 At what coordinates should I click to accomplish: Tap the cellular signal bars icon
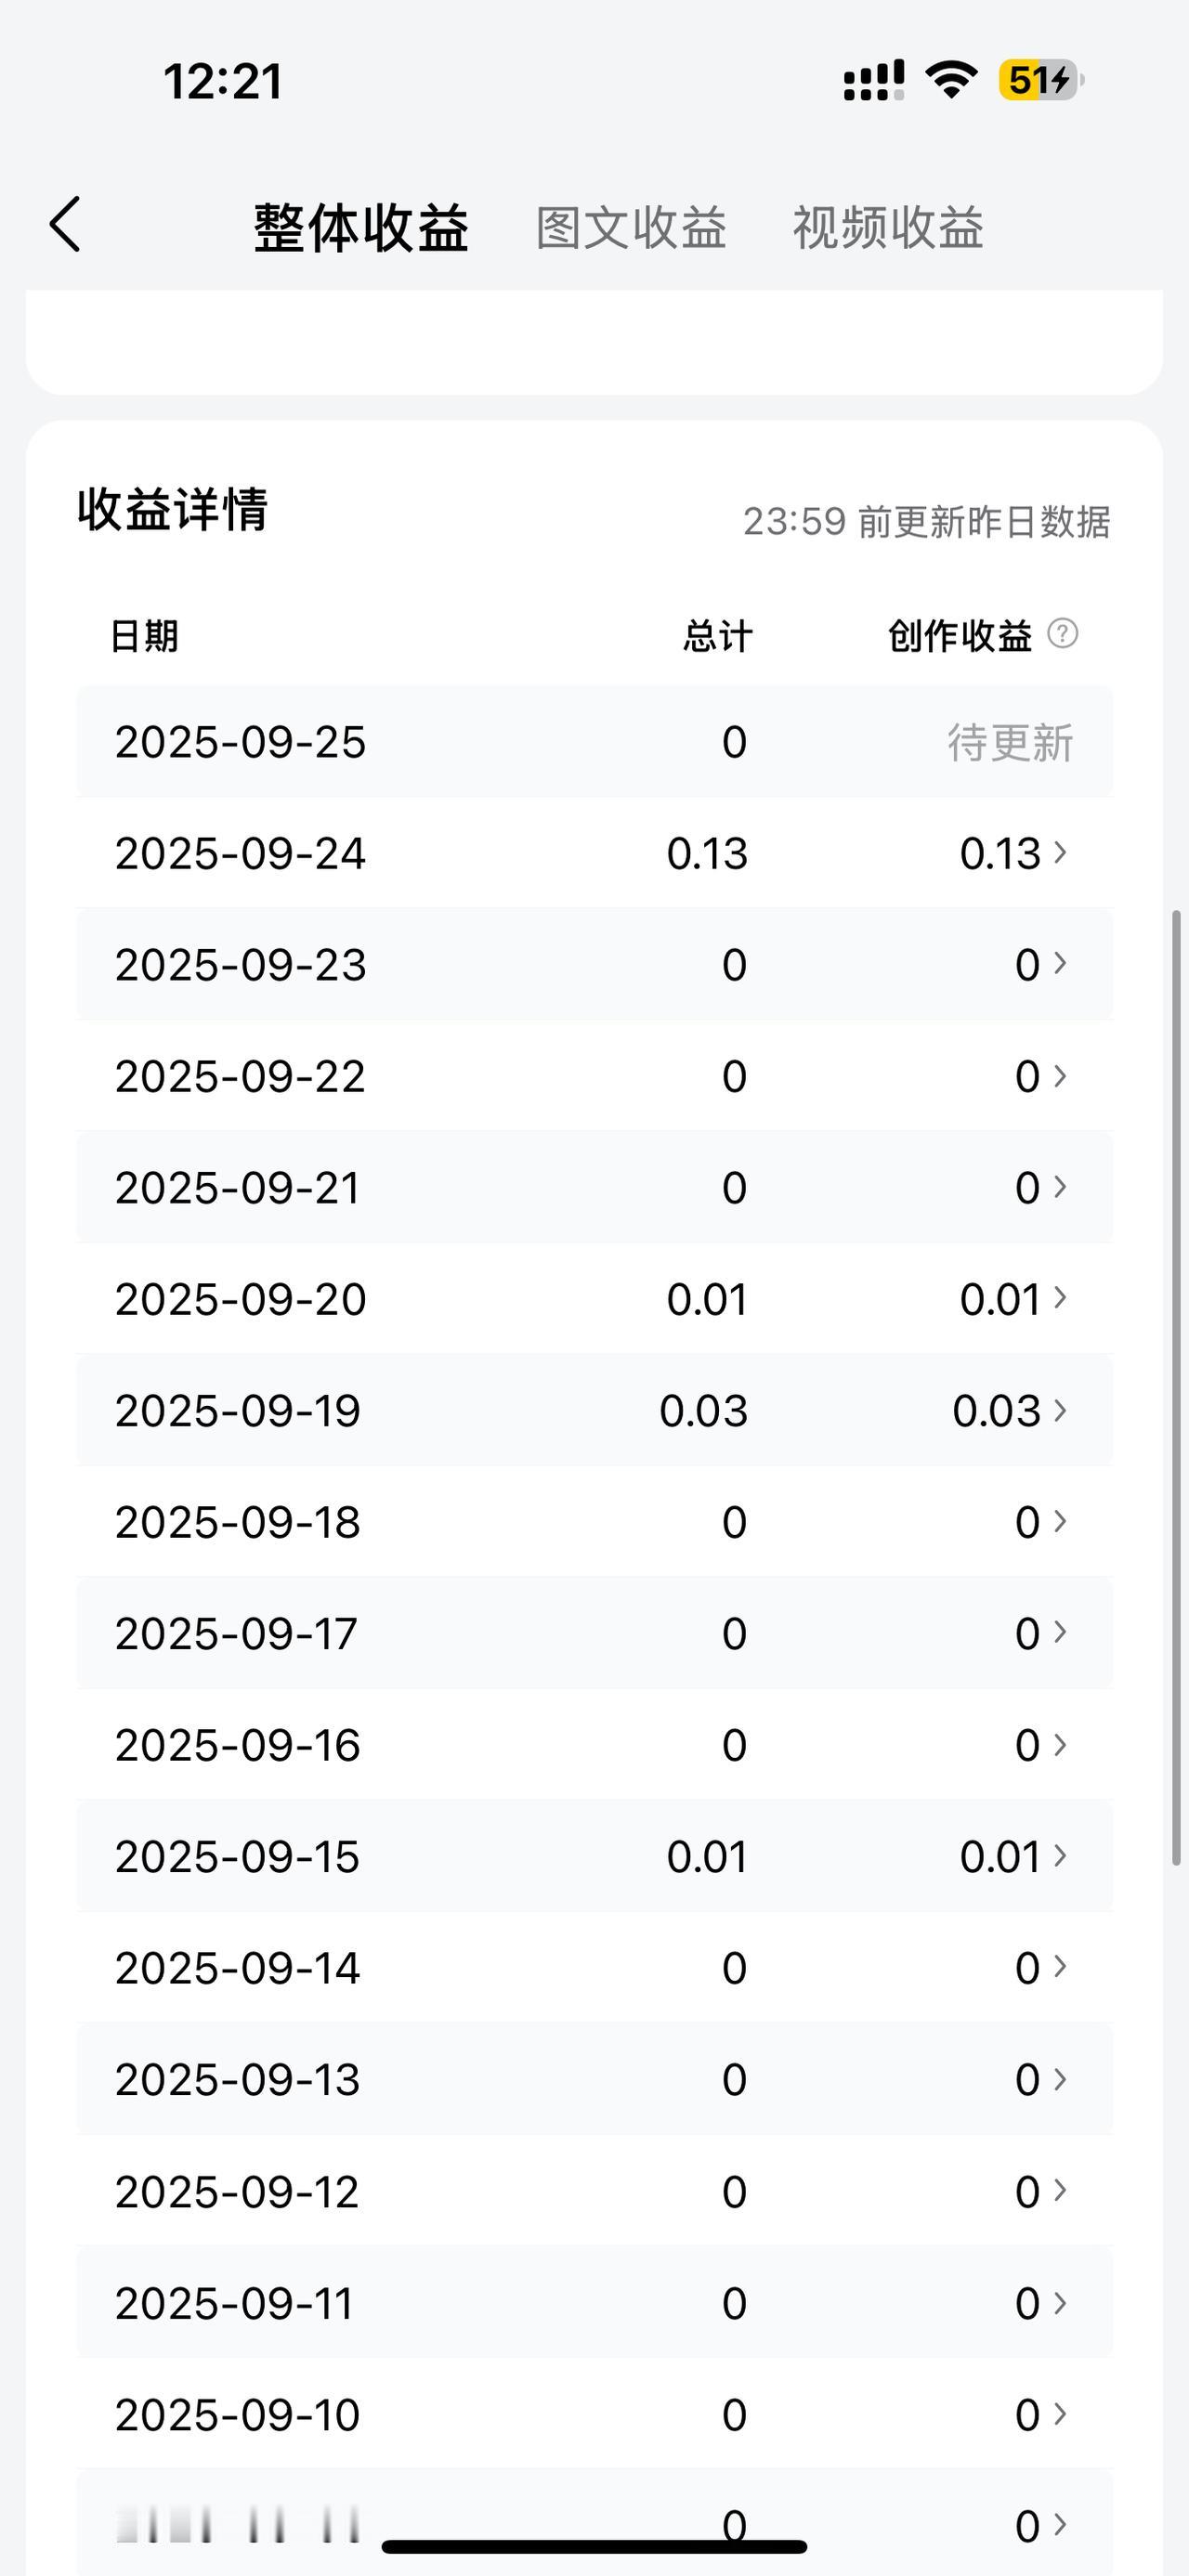pos(874,80)
